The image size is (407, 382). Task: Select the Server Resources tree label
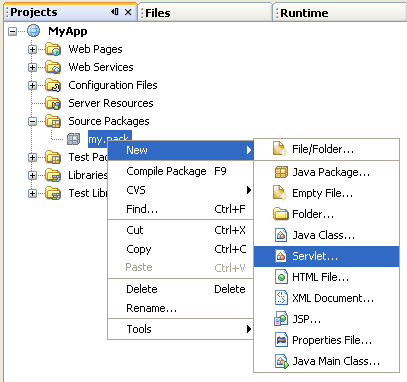[x=111, y=103]
